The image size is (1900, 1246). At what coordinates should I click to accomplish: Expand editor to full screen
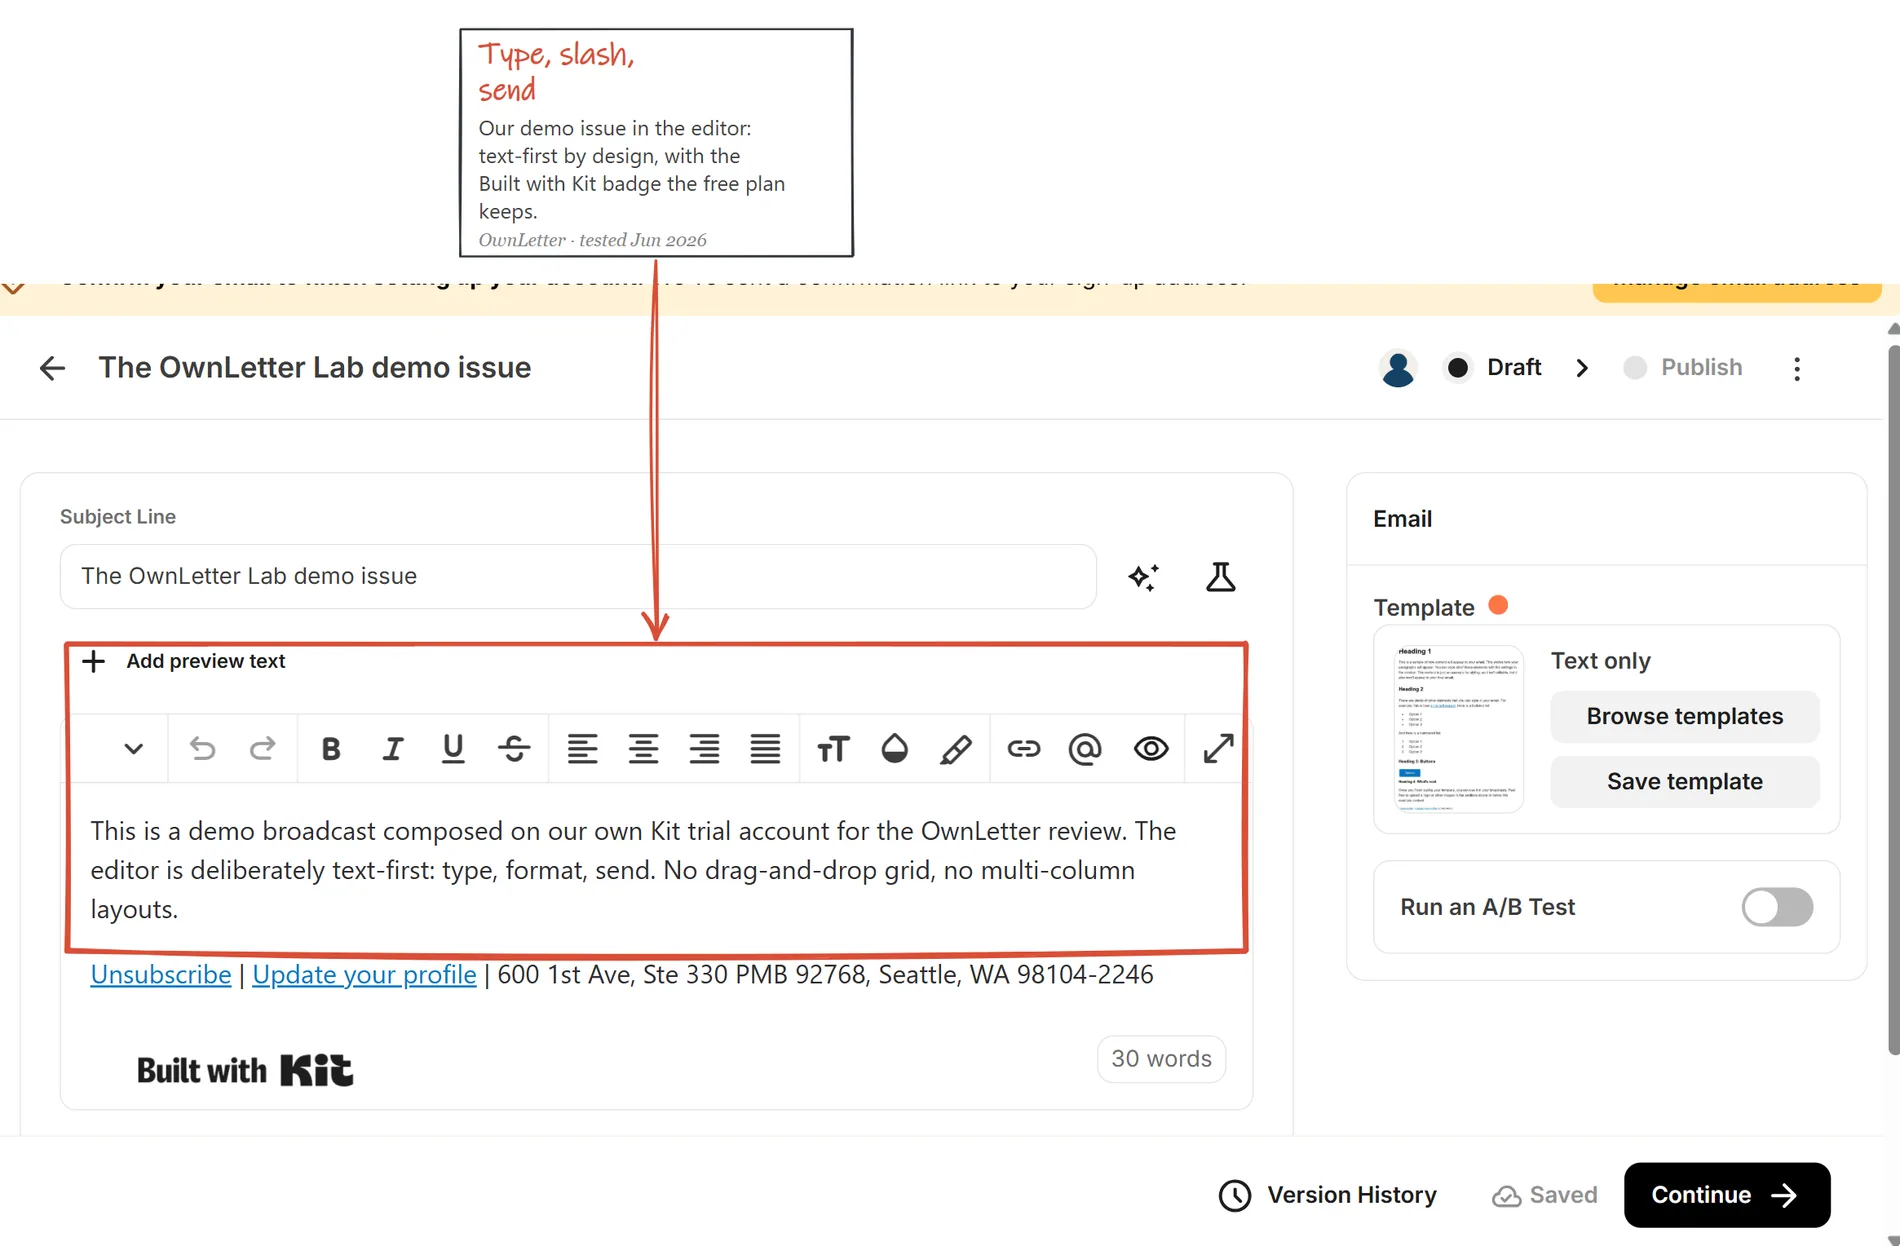coord(1218,748)
